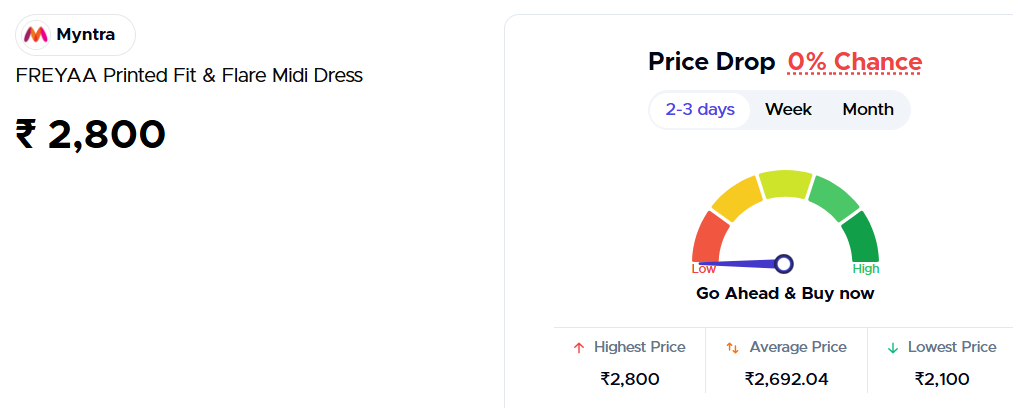Click the dark green High gauge segment

(862, 238)
